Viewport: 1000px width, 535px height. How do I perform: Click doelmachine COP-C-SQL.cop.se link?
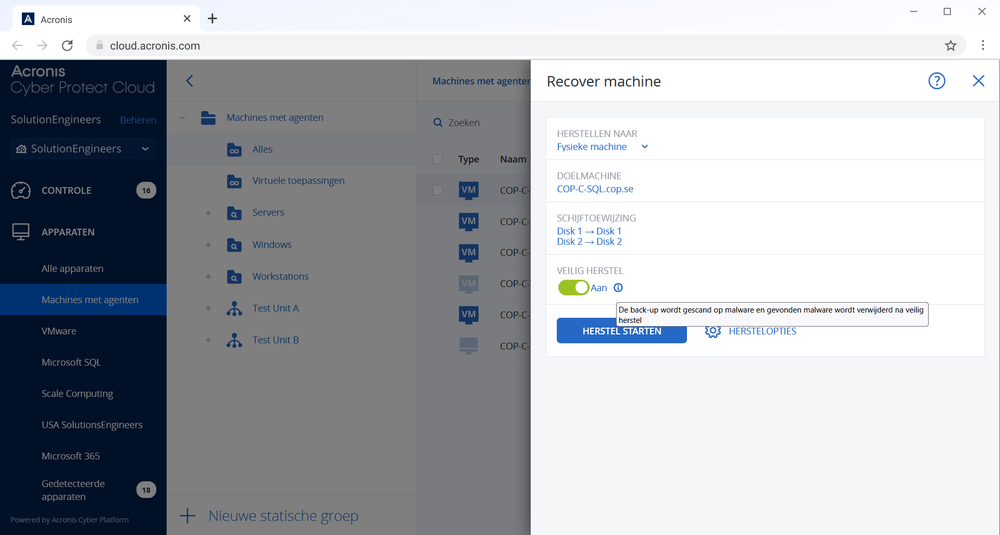coord(595,189)
